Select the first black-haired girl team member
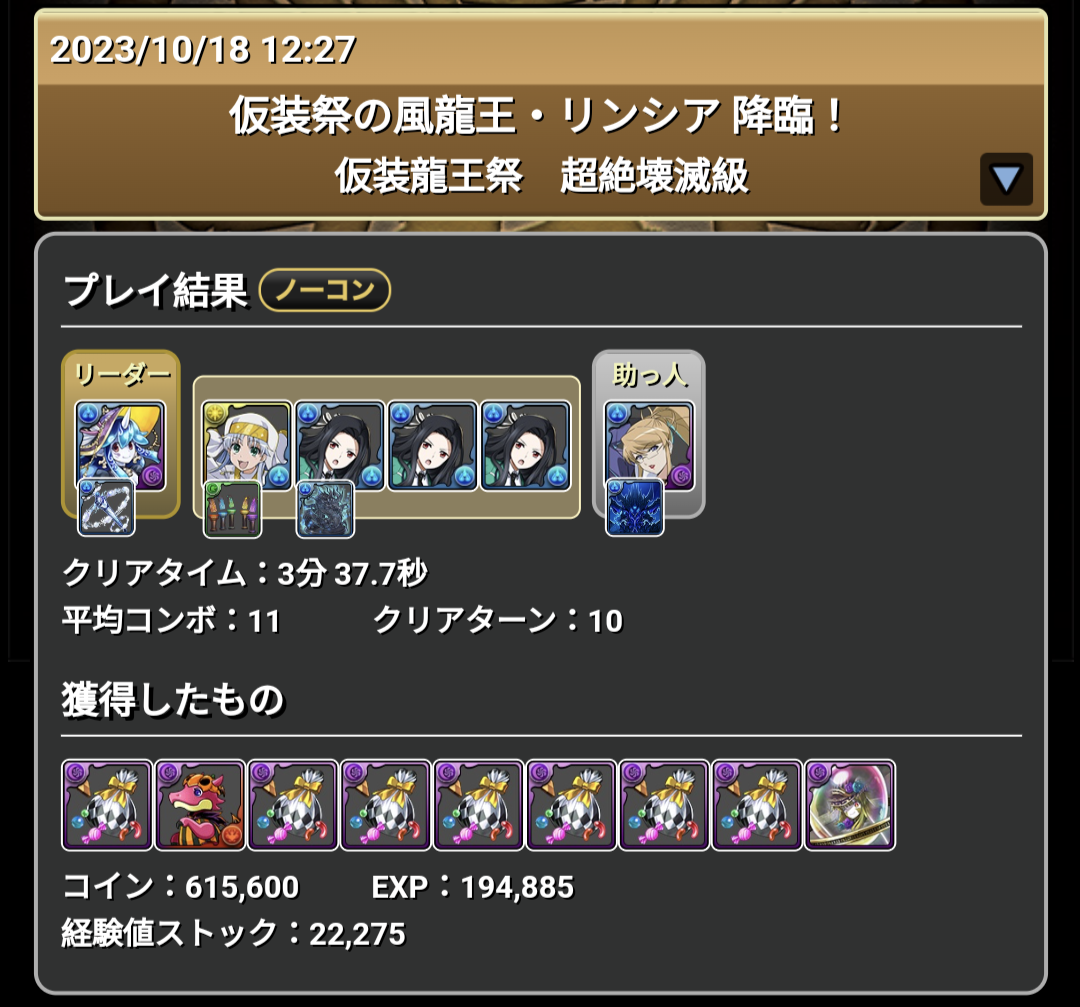 [340, 446]
